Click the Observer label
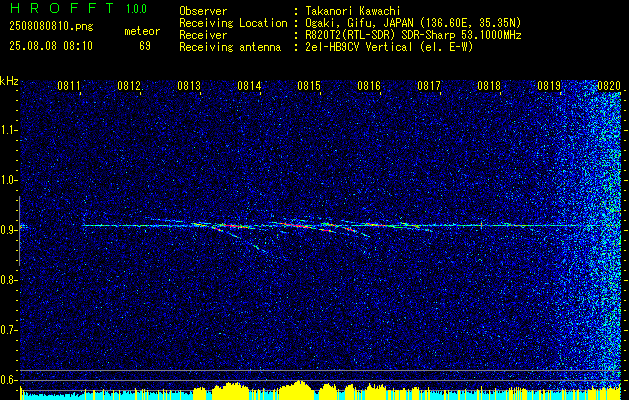629x400 pixels. [x=203, y=11]
